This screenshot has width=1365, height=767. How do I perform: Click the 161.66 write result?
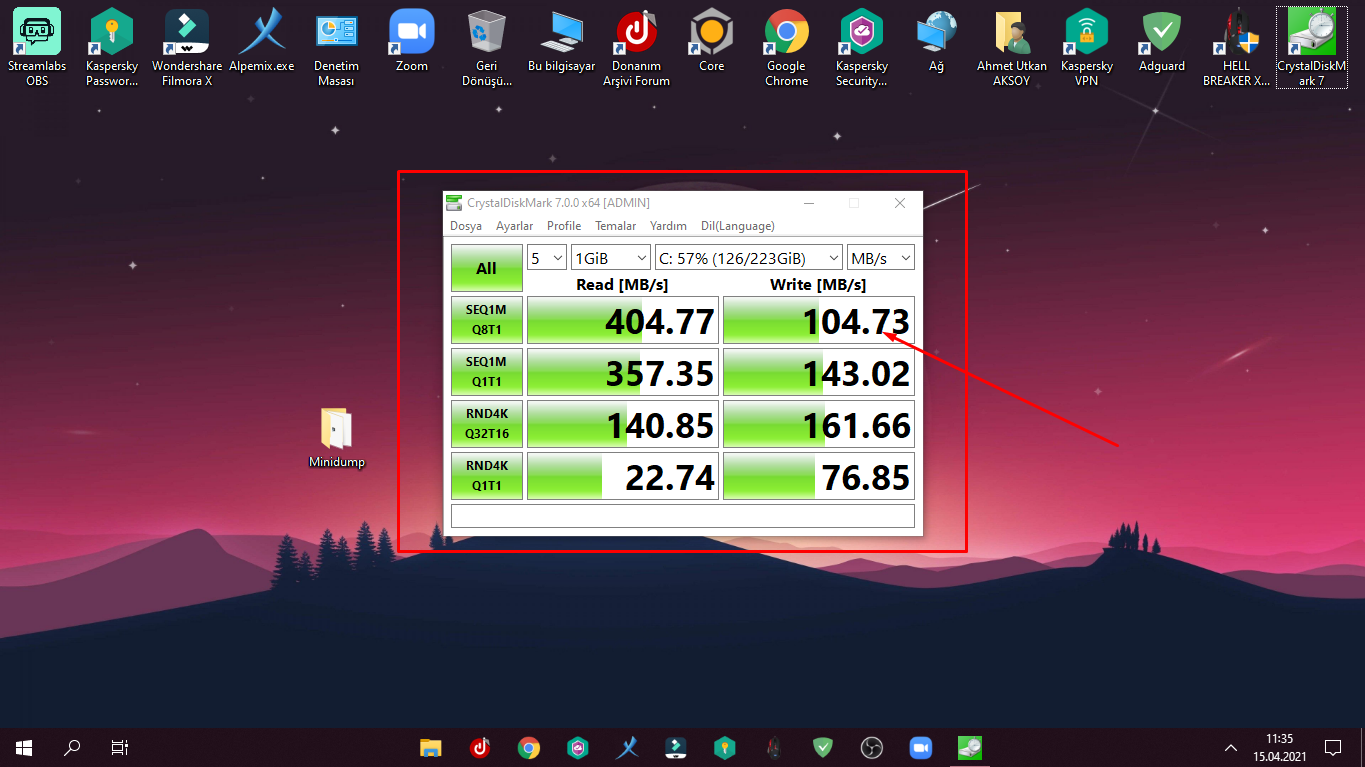click(819, 424)
